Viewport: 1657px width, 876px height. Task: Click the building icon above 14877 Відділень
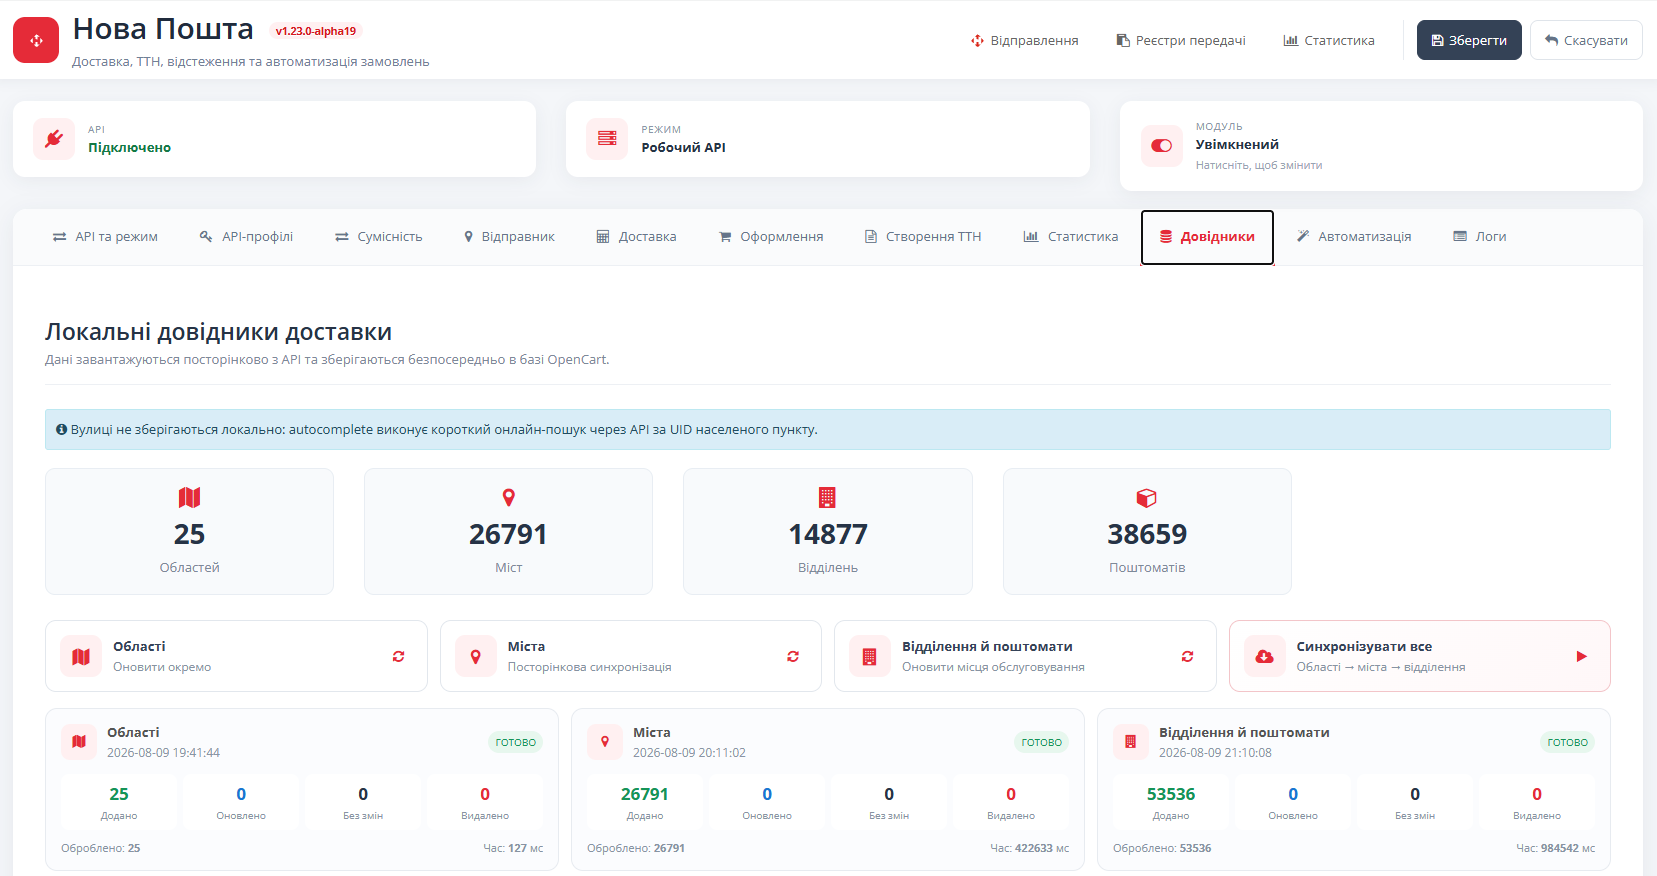pos(827,497)
